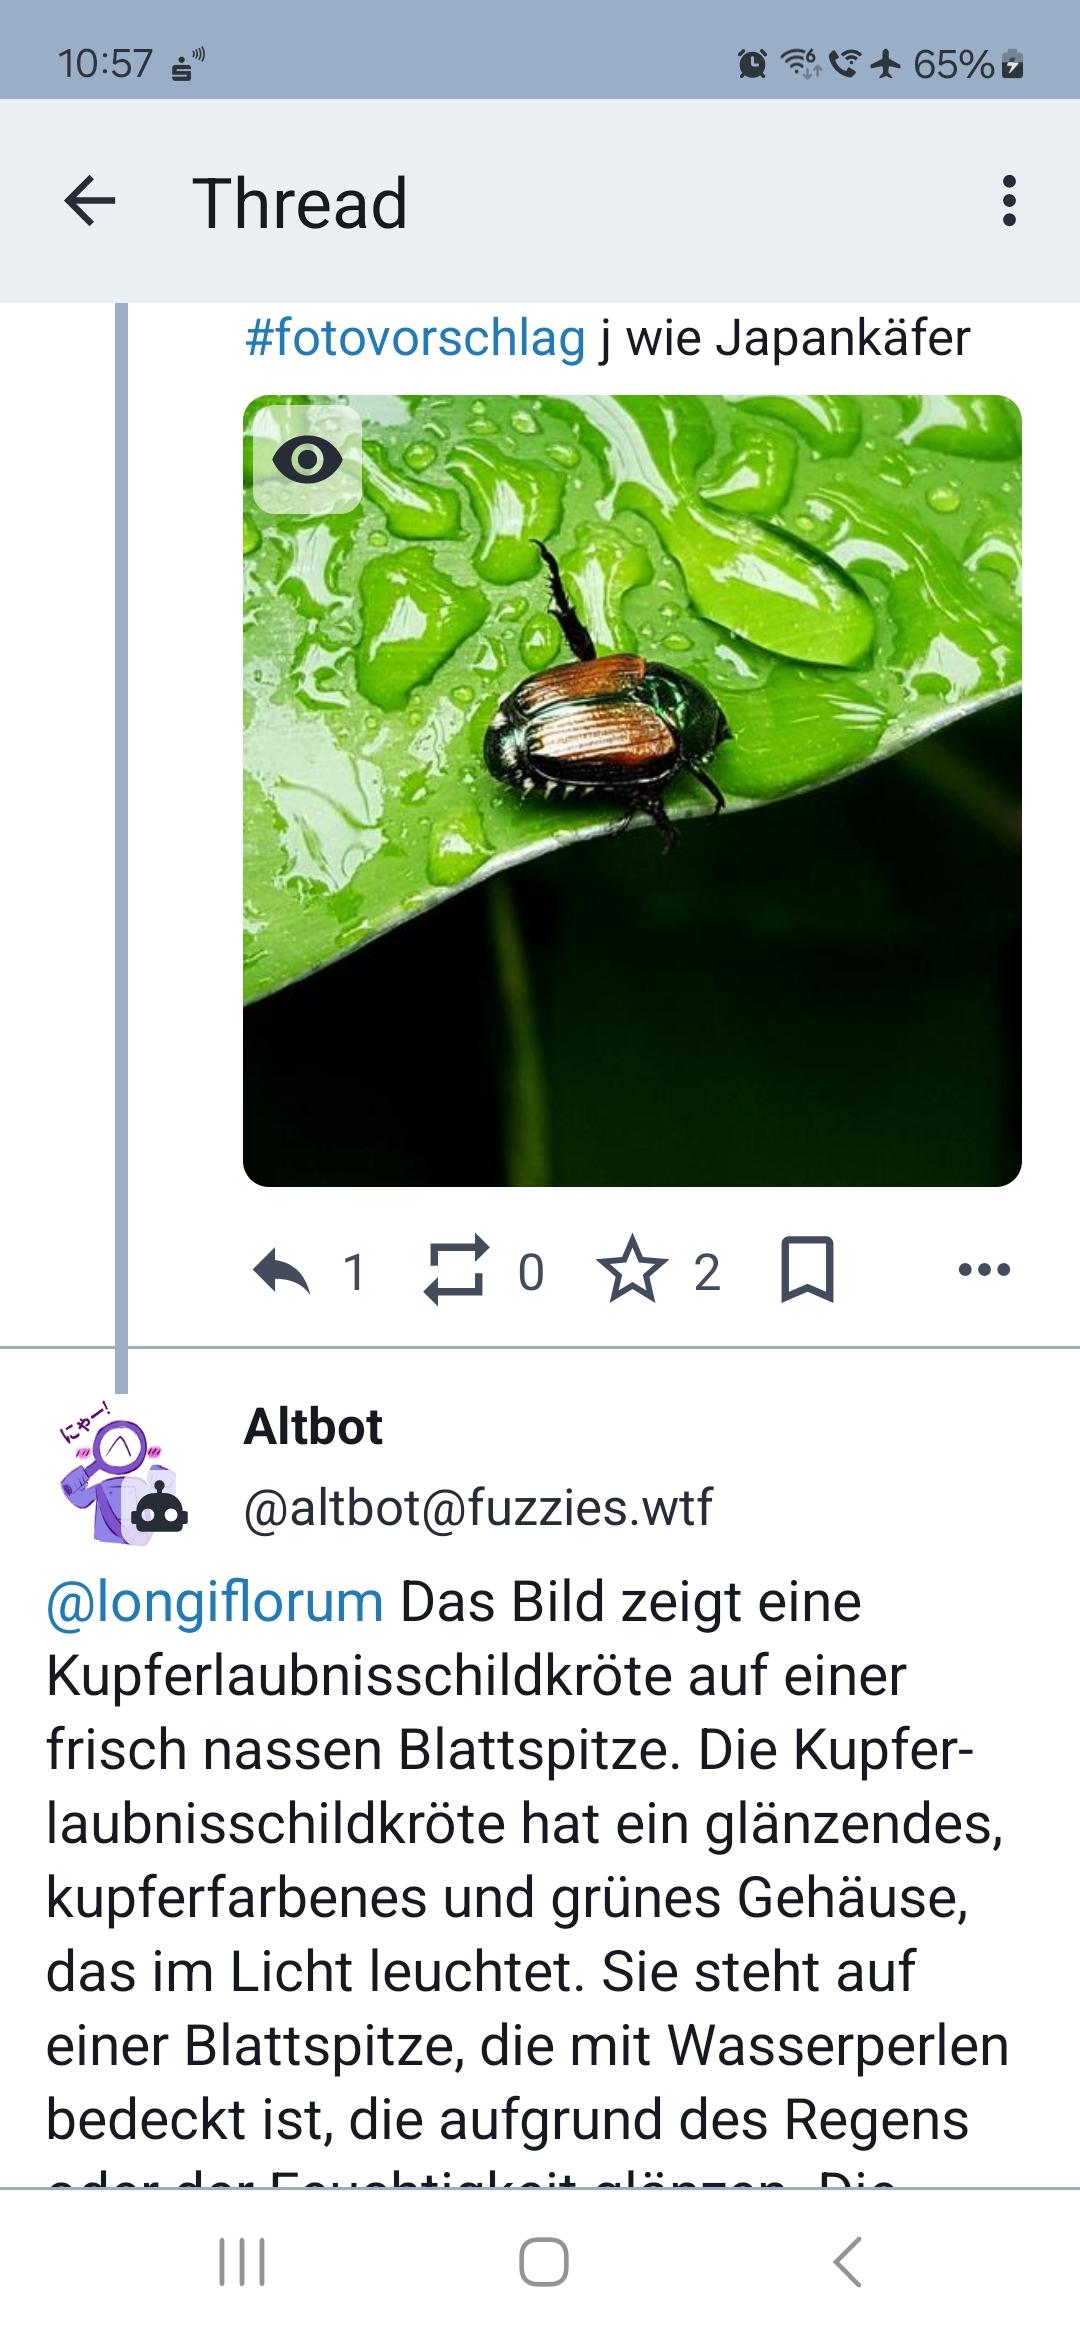The height and width of the screenshot is (2340, 1080).
Task: Bookmark the beetle post
Action: point(807,1270)
